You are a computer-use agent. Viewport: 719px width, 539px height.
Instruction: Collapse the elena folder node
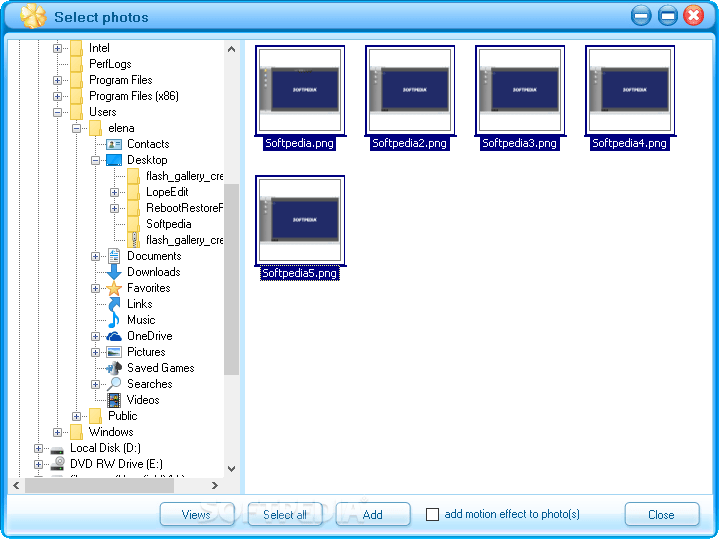click(x=77, y=128)
